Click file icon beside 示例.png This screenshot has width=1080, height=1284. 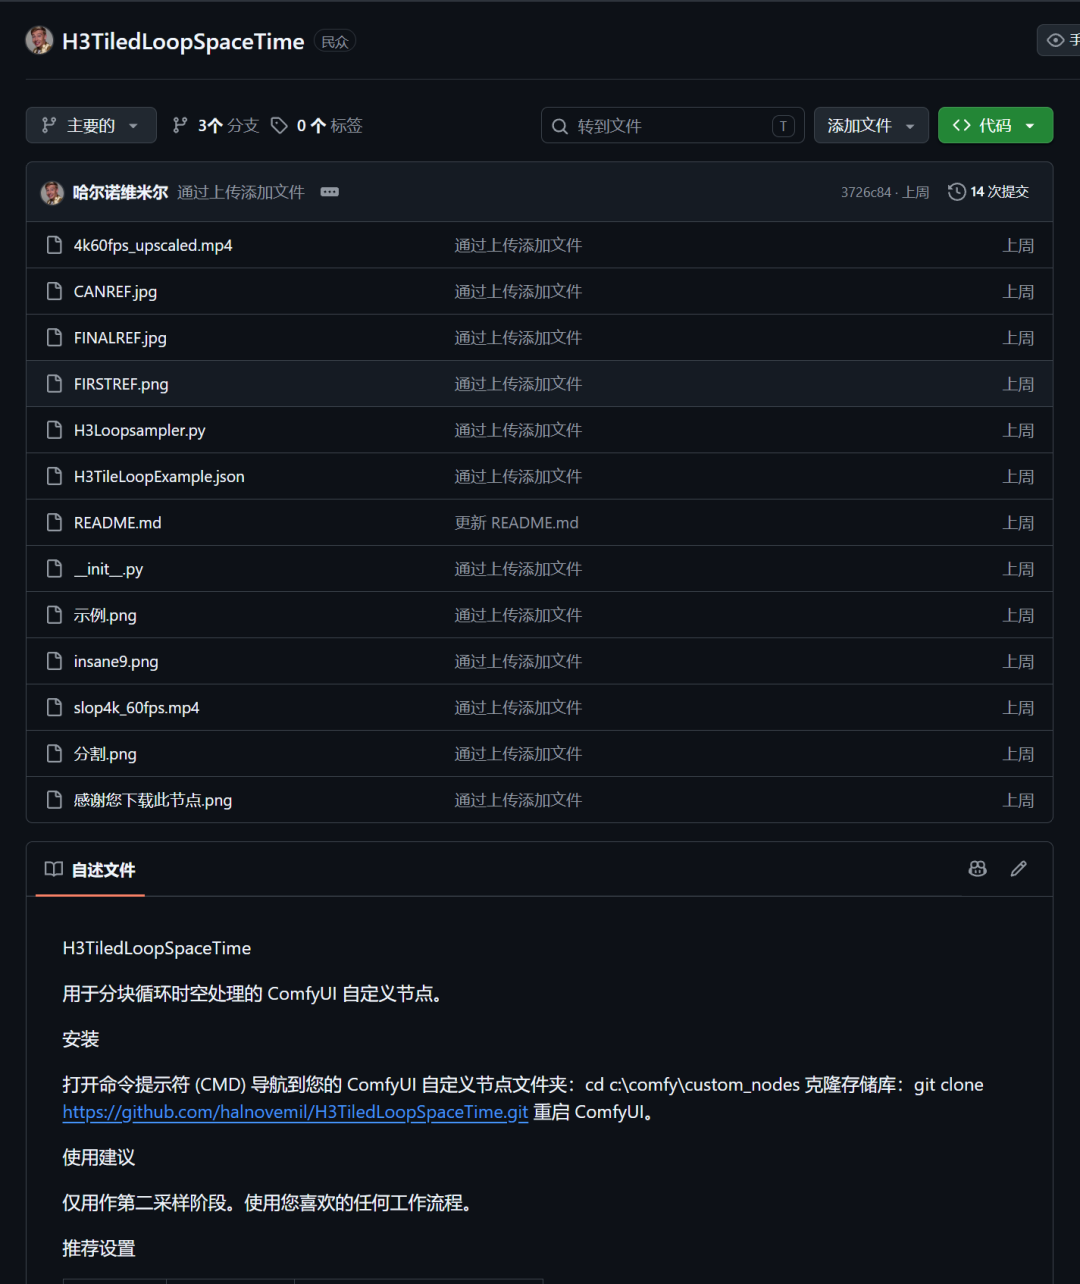coord(55,615)
